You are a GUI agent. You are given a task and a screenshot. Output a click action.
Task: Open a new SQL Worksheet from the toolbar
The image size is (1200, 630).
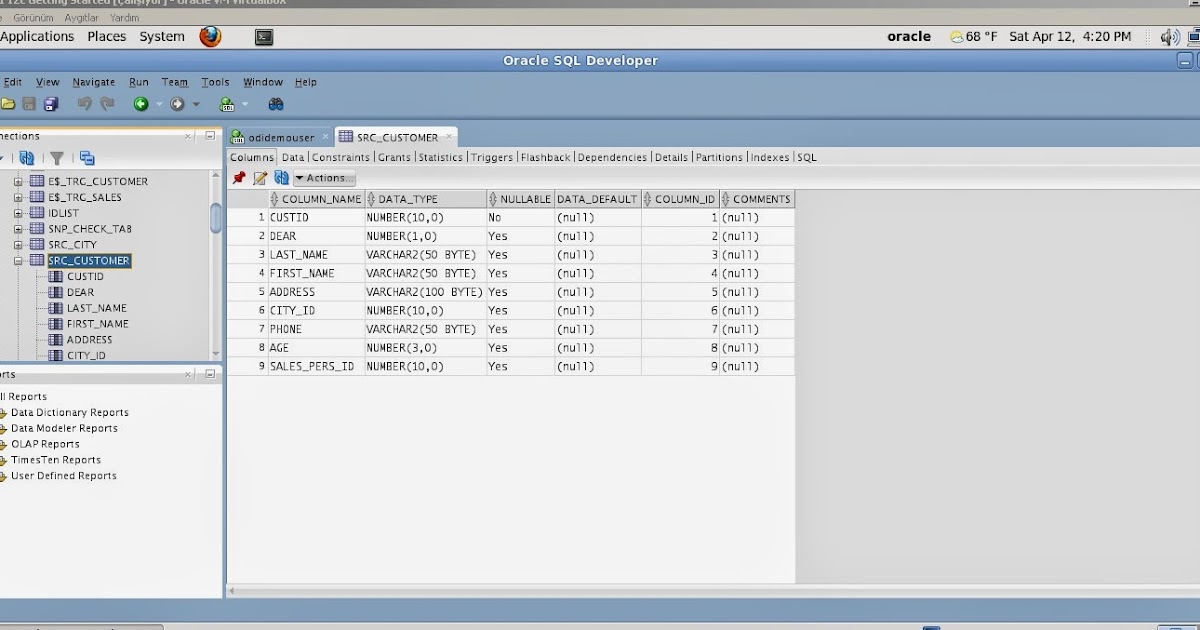coord(226,103)
